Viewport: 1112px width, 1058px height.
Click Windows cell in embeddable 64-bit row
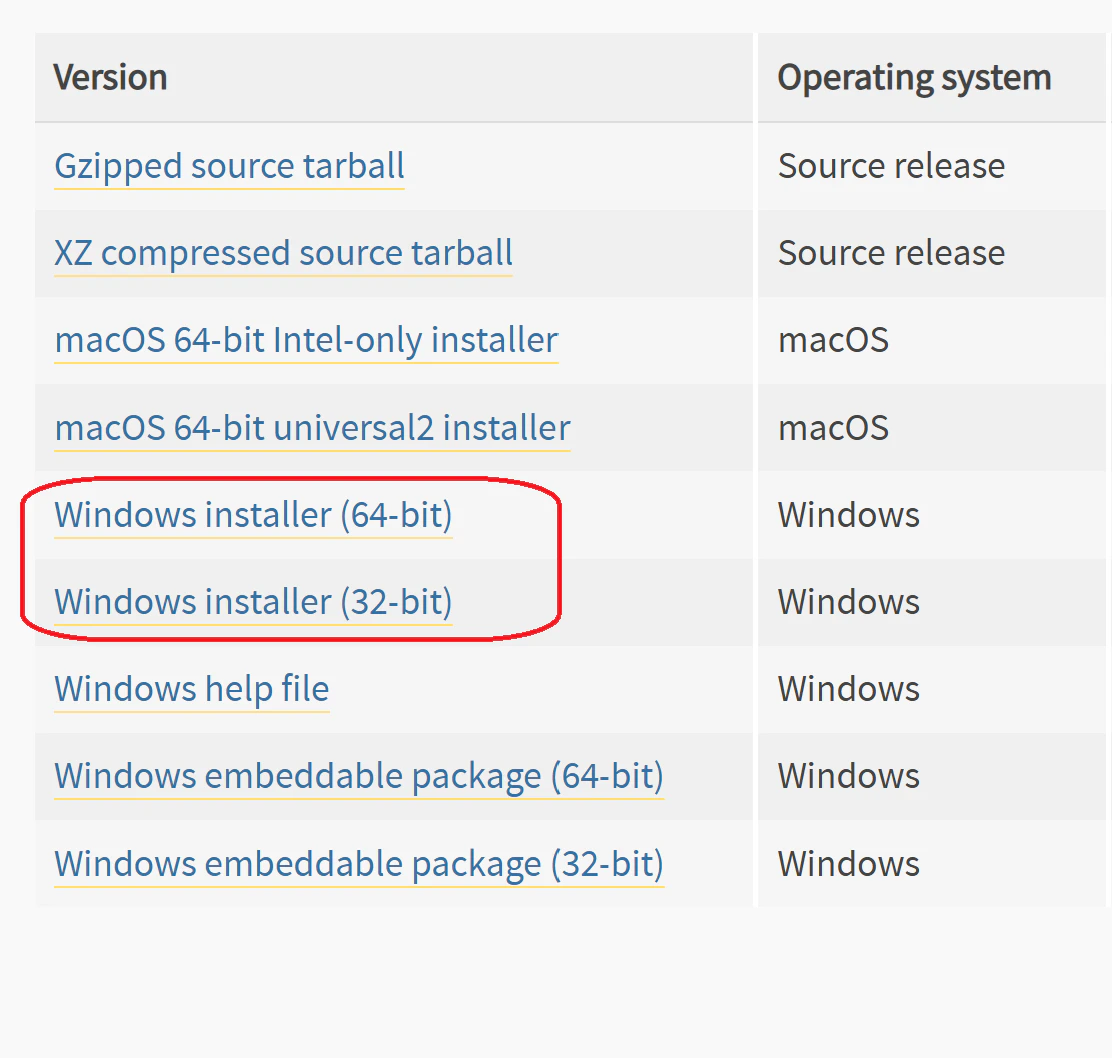pos(849,776)
